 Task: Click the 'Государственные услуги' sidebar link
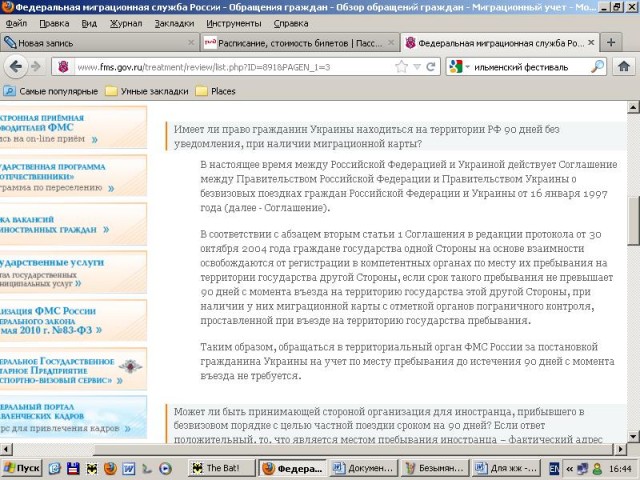[60, 266]
